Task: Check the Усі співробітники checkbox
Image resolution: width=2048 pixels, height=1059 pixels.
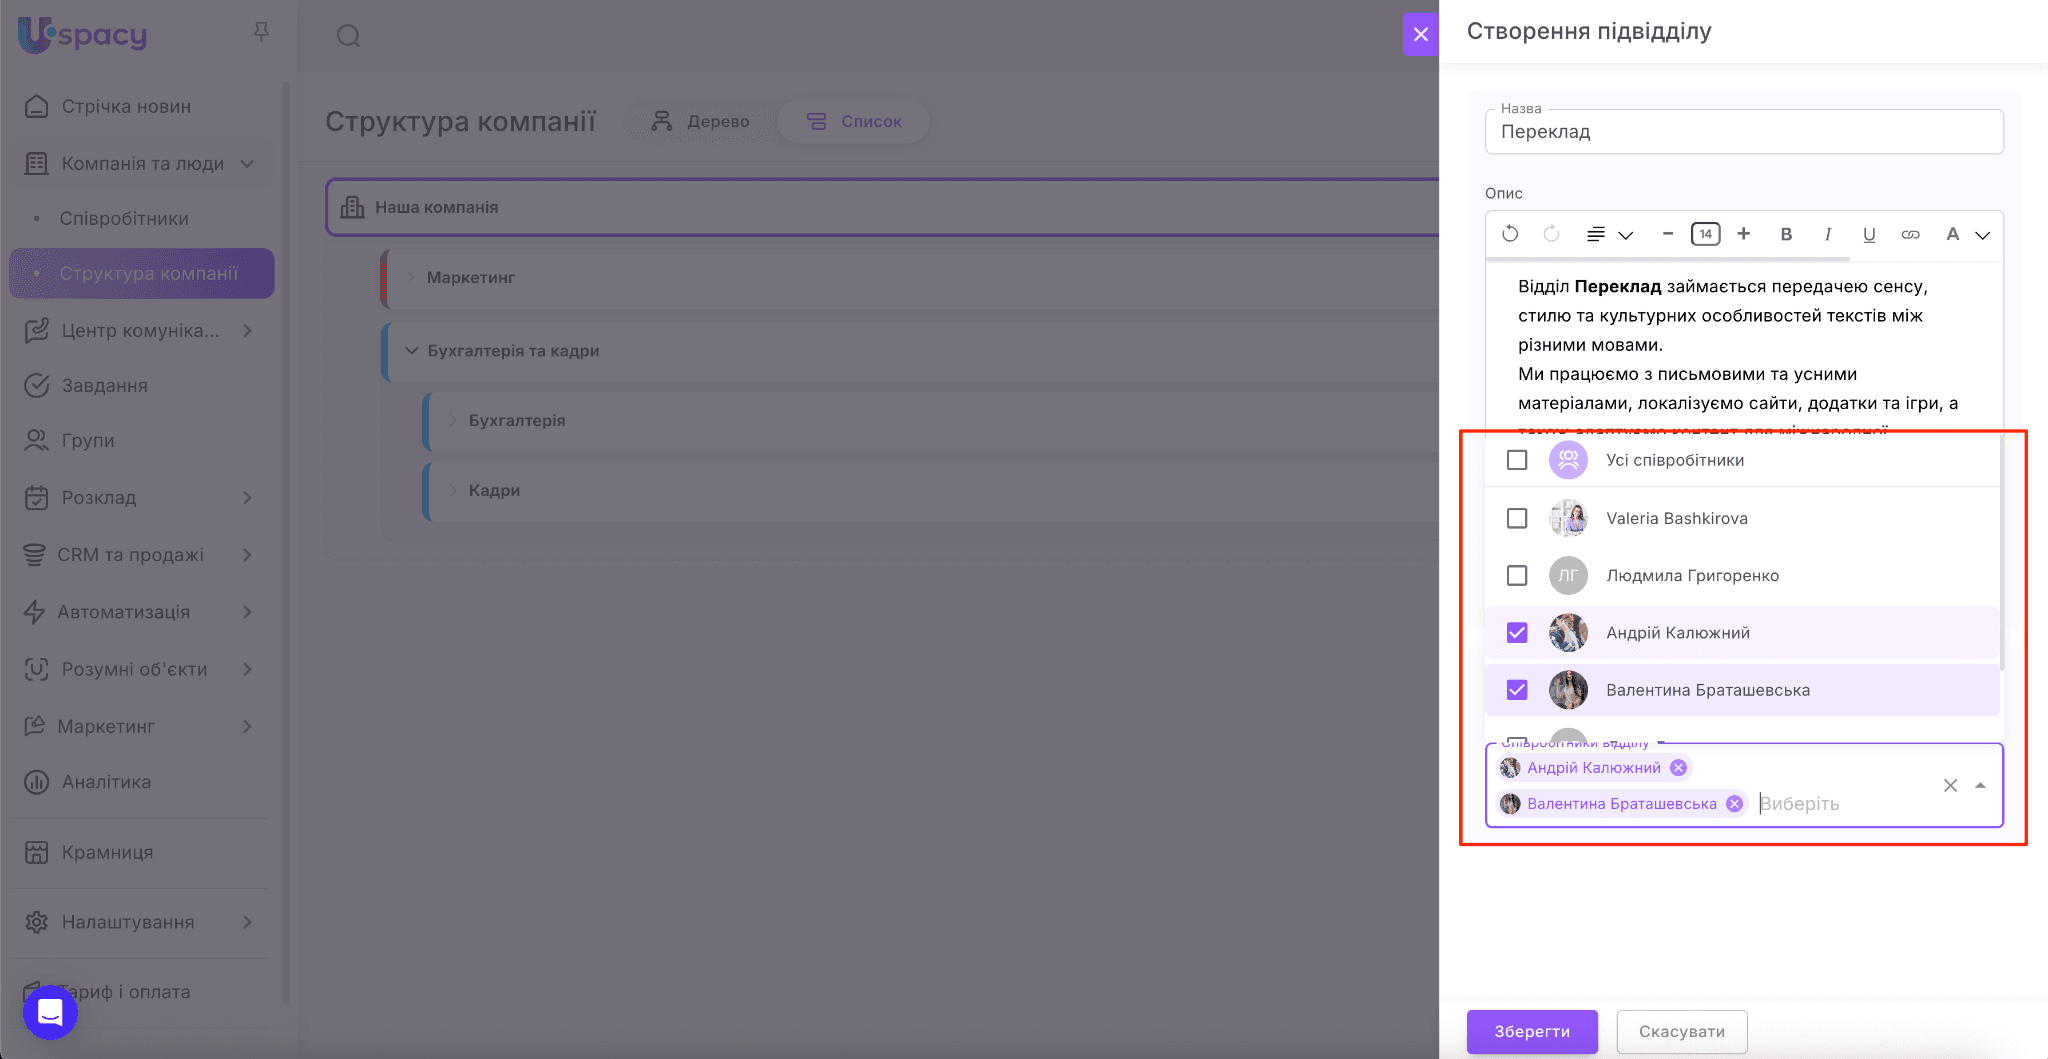Action: click(1517, 460)
